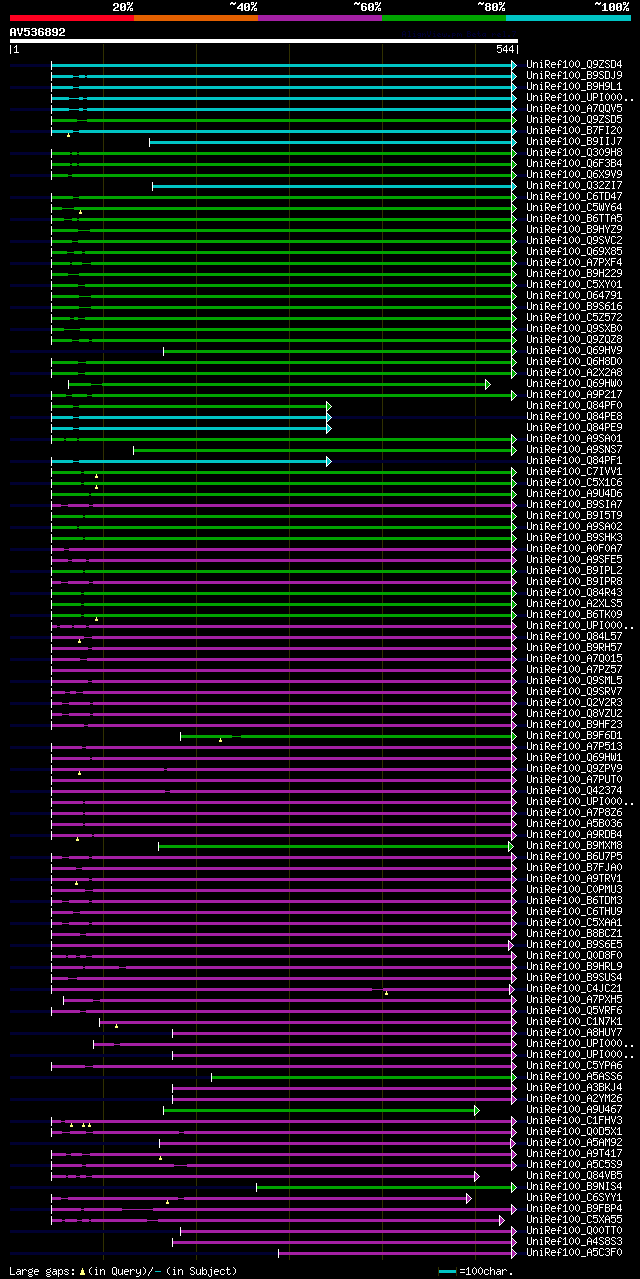
Task: Click the Large gaps legend text
Action: [x=124, y=1271]
